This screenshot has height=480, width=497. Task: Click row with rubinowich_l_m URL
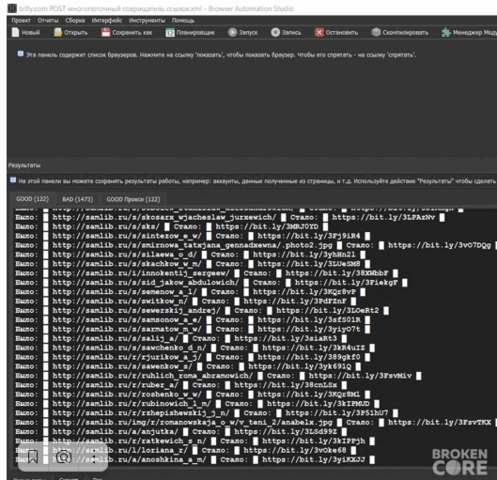[x=197, y=404]
